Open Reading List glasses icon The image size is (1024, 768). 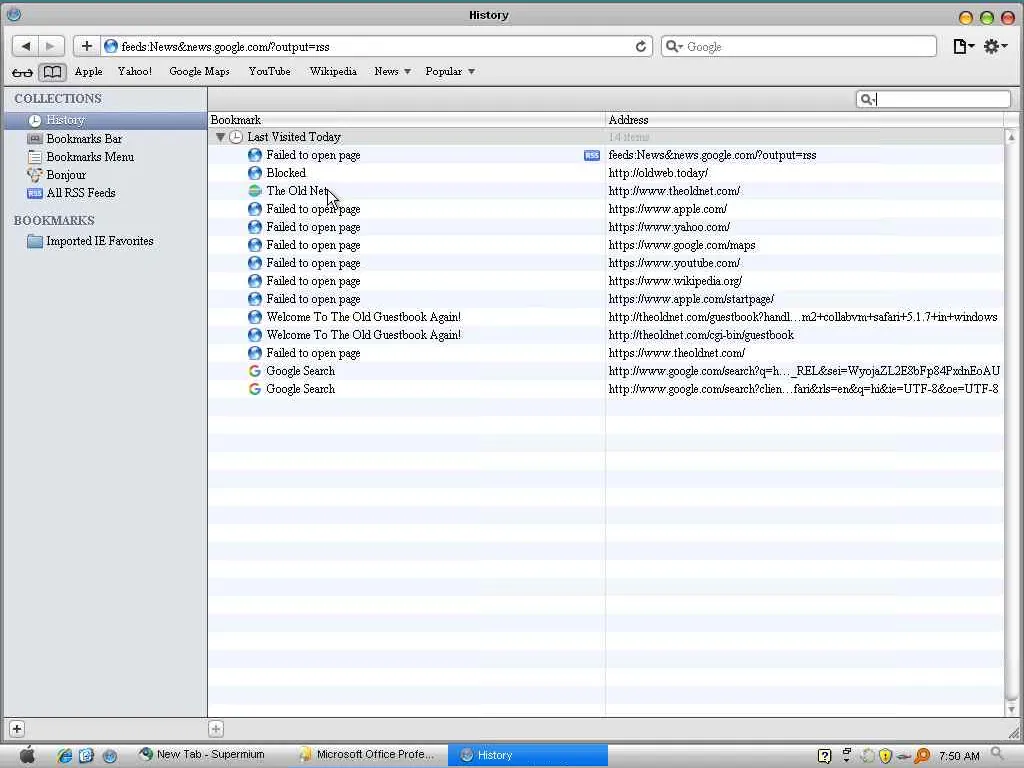(22, 72)
